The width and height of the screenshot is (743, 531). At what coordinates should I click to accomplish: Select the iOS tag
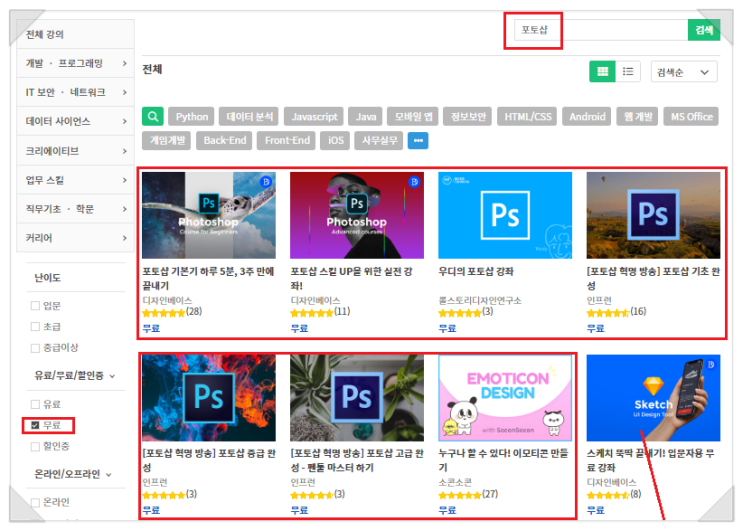click(x=335, y=141)
